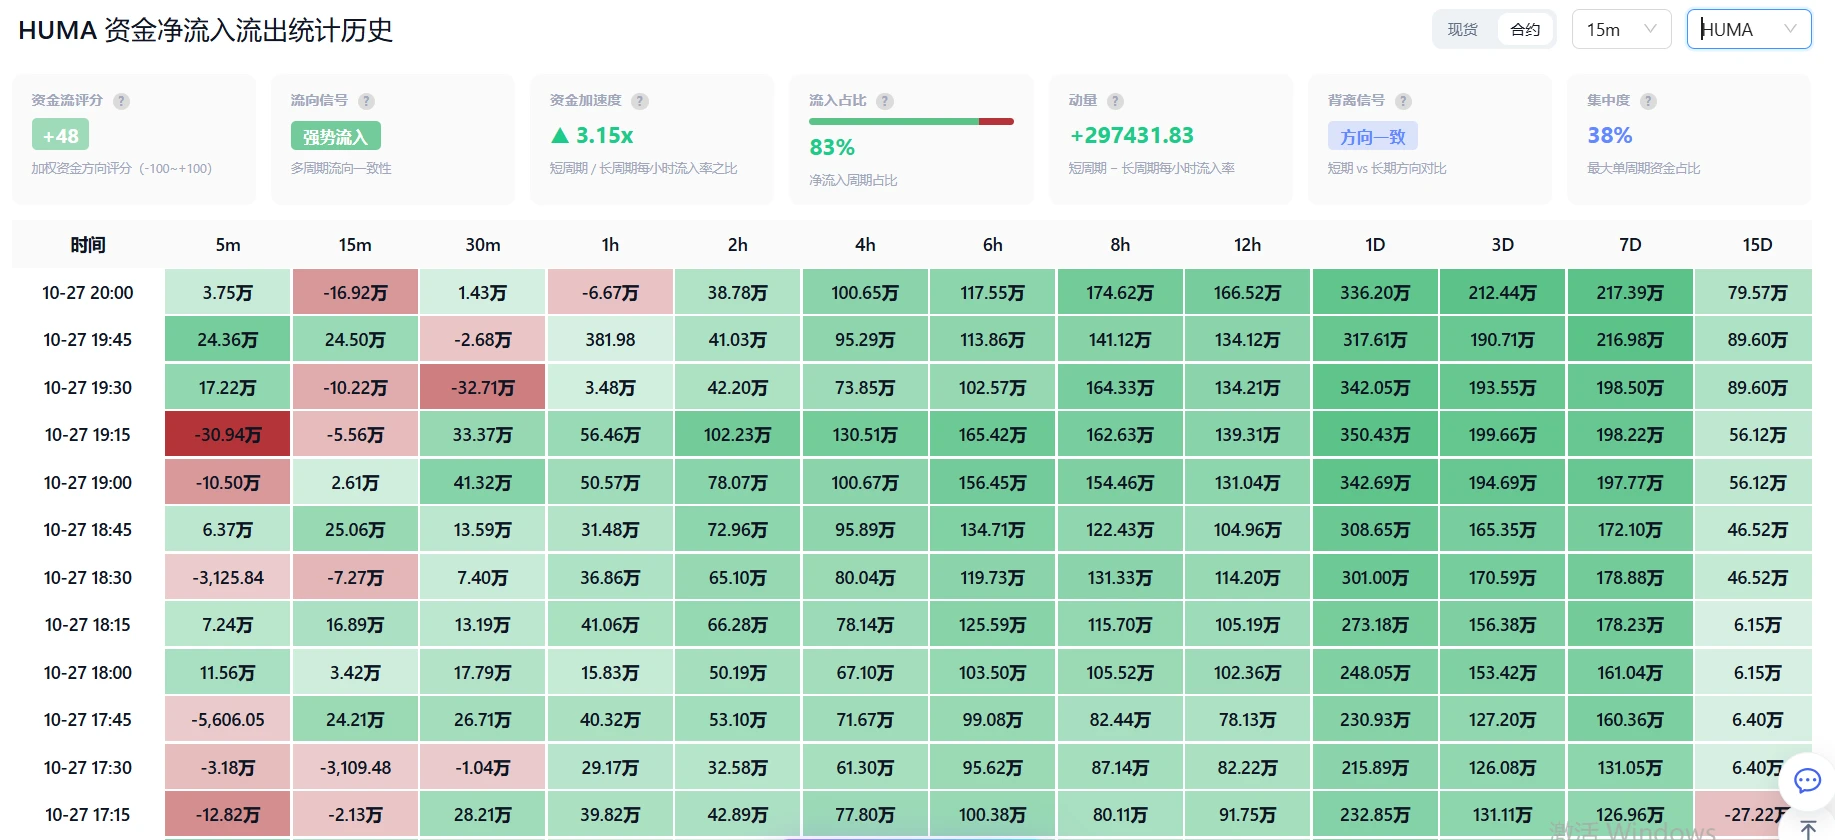
Task: Show the 资金加速度 question mark hint
Action: 640,101
